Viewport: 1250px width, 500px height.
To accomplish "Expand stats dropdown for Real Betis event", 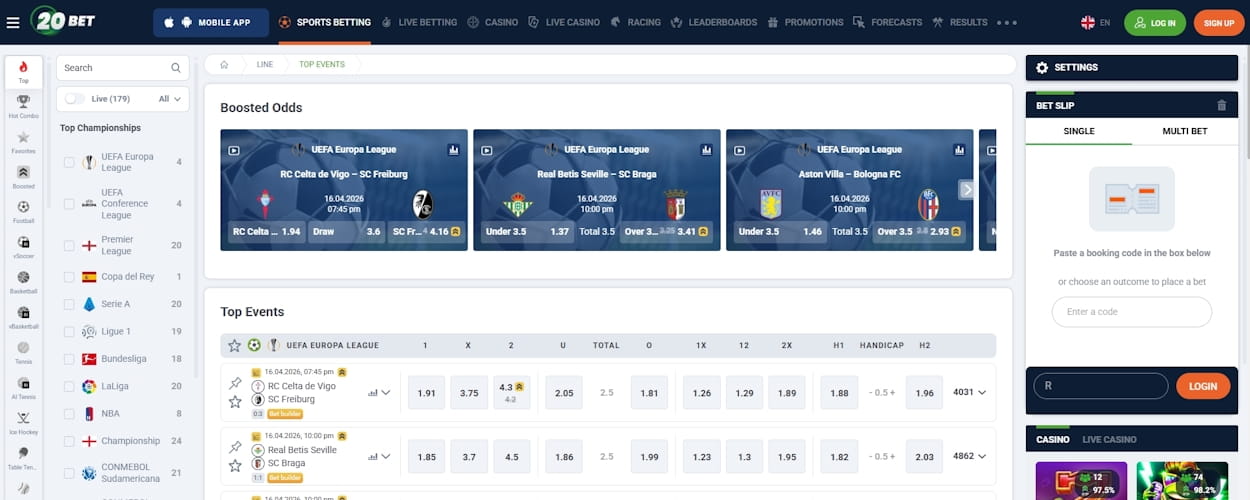I will (x=379, y=456).
